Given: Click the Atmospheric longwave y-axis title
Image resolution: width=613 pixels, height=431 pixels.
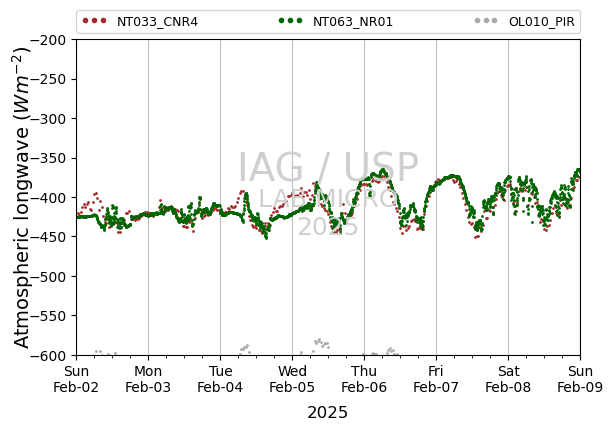Looking at the screenshot, I should (x=22, y=198).
